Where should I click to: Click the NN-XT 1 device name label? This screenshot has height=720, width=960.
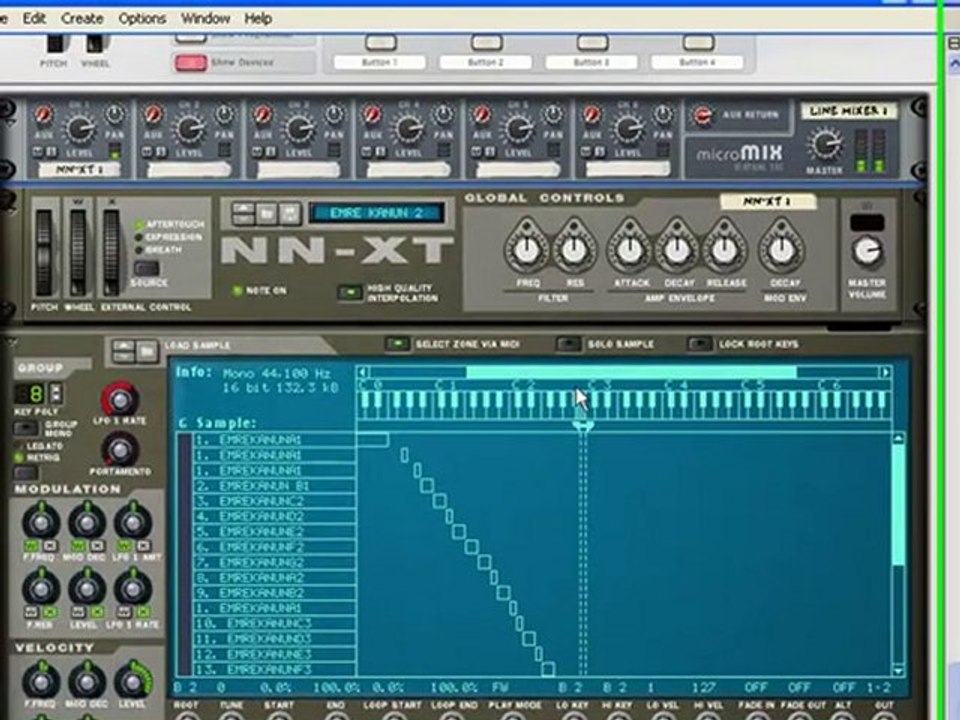768,201
